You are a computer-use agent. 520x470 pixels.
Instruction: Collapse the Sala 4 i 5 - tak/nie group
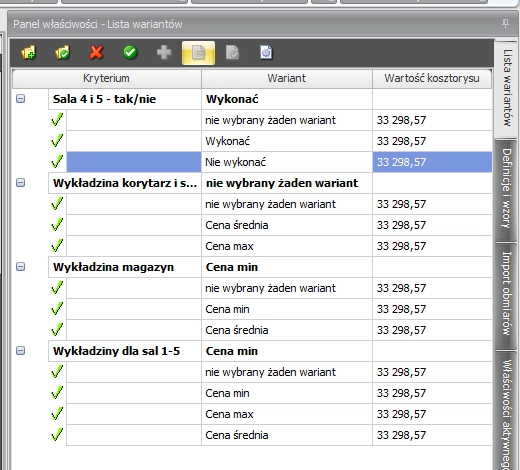tap(21, 99)
